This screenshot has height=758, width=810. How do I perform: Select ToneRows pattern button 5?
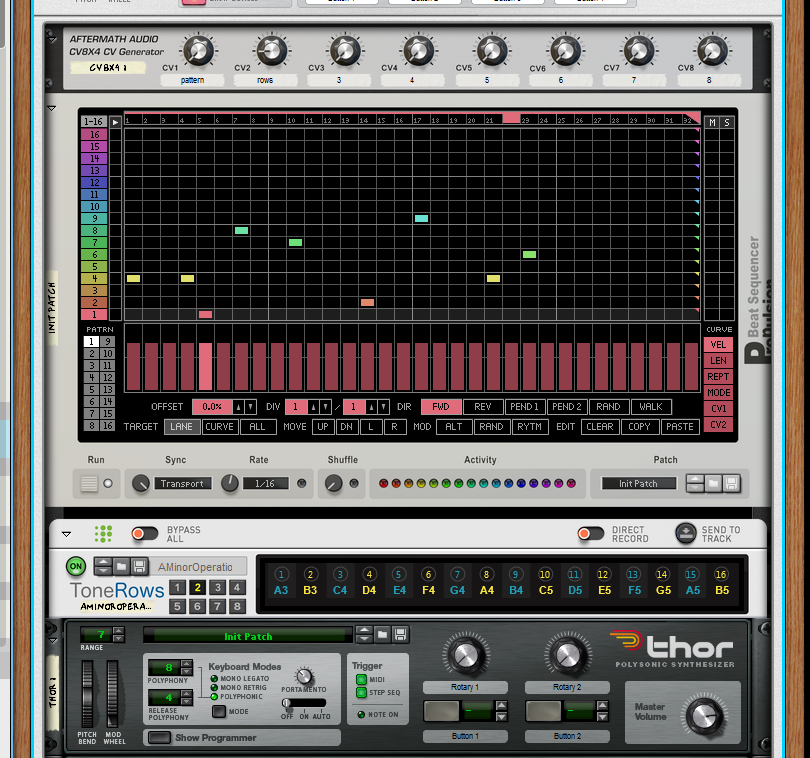tap(177, 606)
